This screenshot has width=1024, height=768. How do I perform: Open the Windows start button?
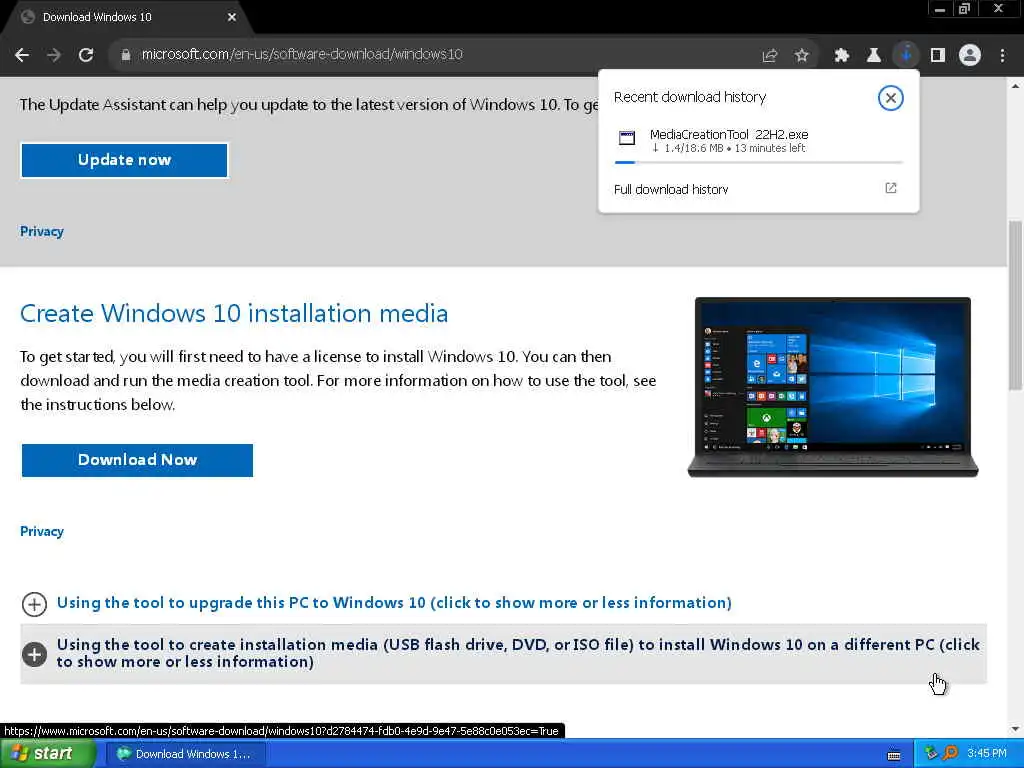tap(48, 754)
